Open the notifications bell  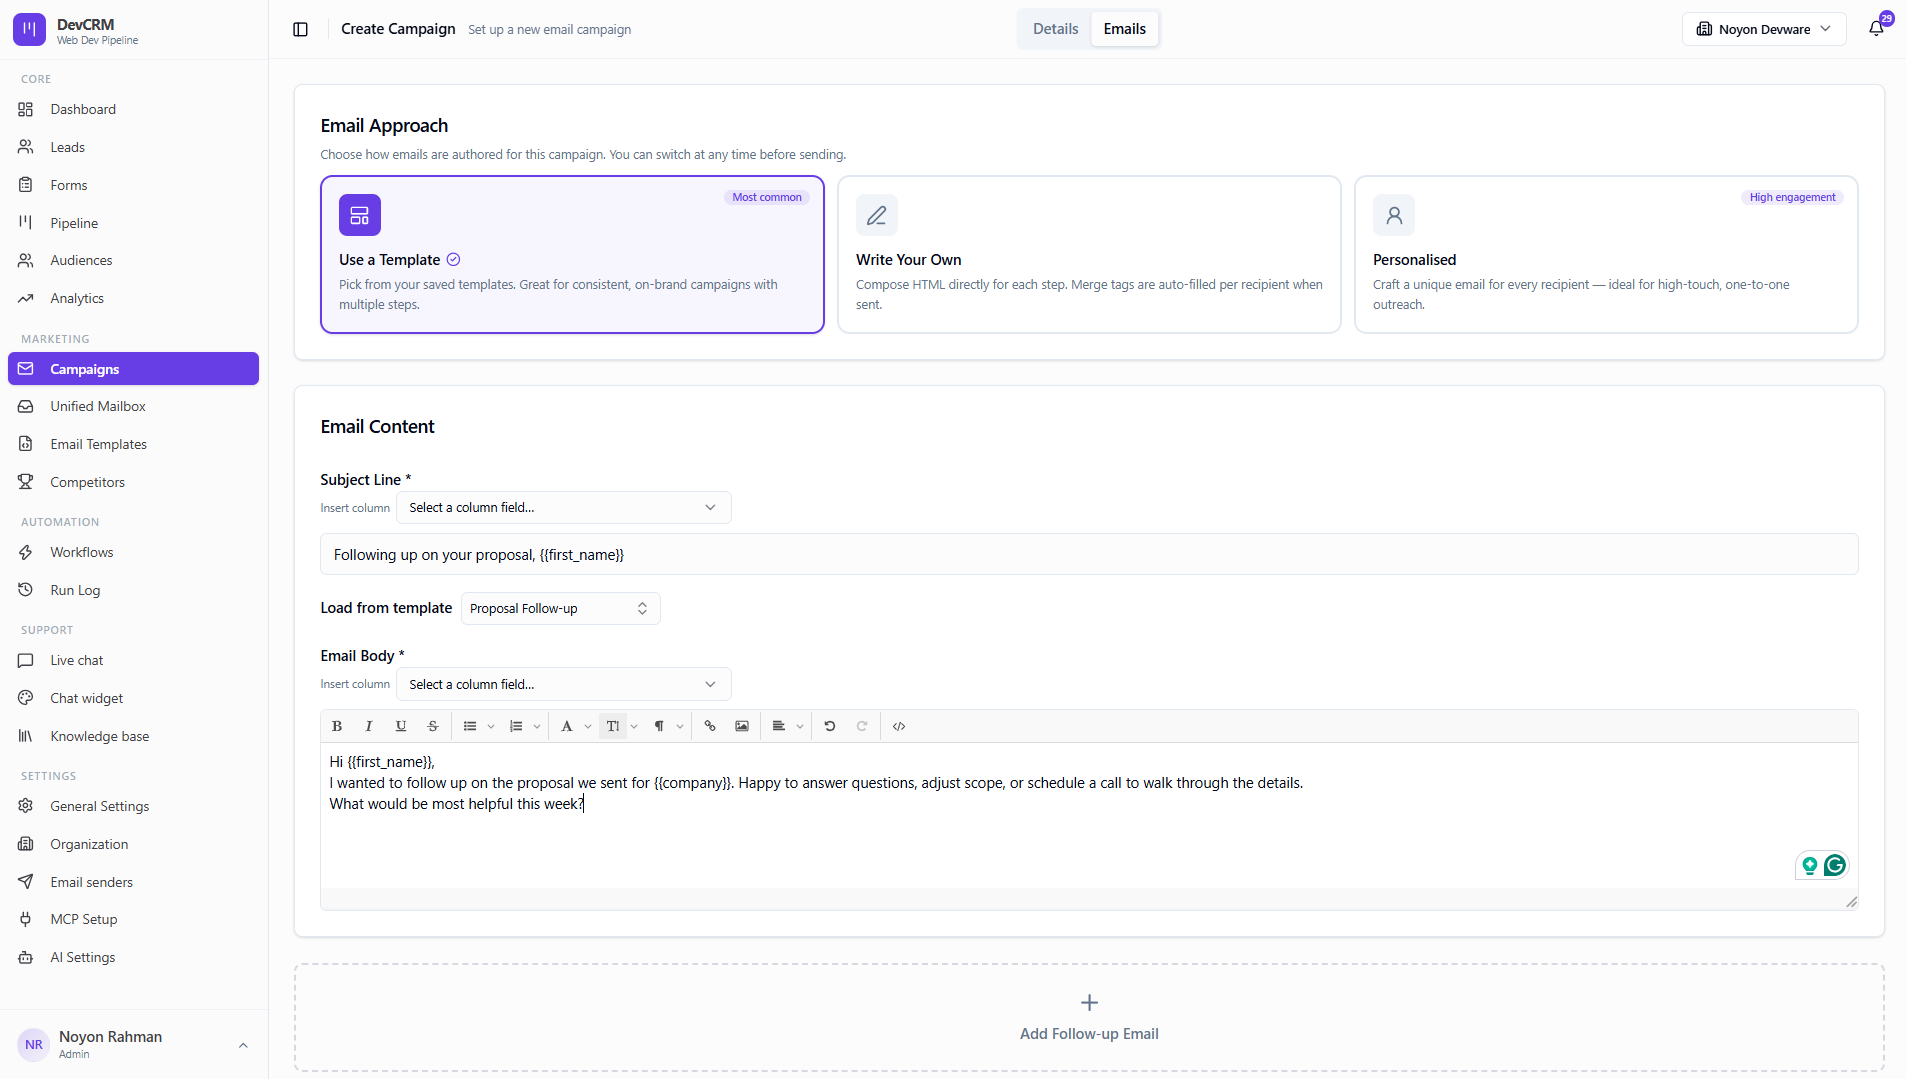(1877, 29)
